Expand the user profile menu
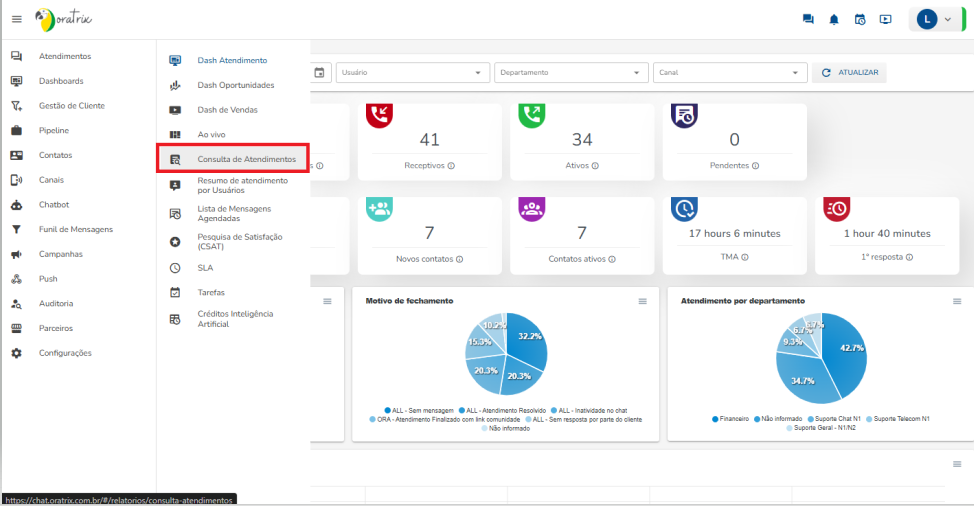The height and width of the screenshot is (506, 974). pos(935,19)
